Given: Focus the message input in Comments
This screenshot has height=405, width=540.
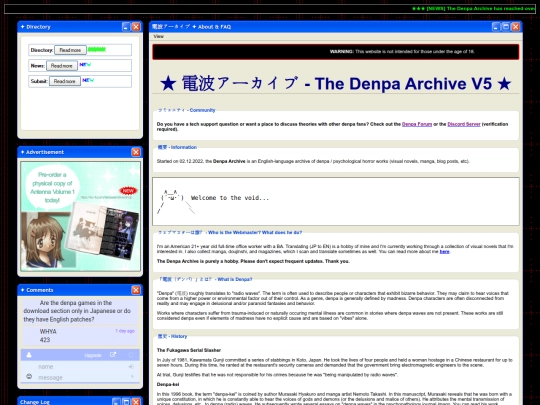Looking at the screenshot, I should (x=80, y=377).
